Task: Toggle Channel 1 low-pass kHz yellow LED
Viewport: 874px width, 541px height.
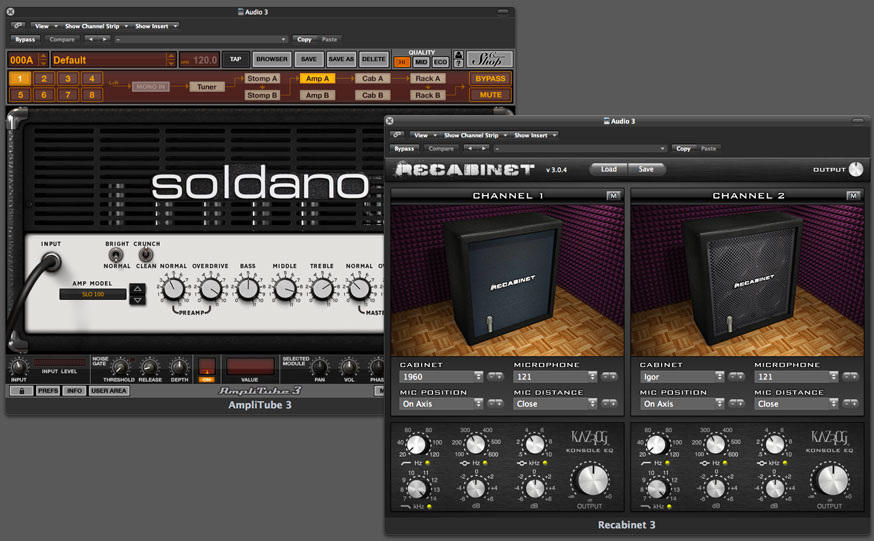Action: pos(429,506)
